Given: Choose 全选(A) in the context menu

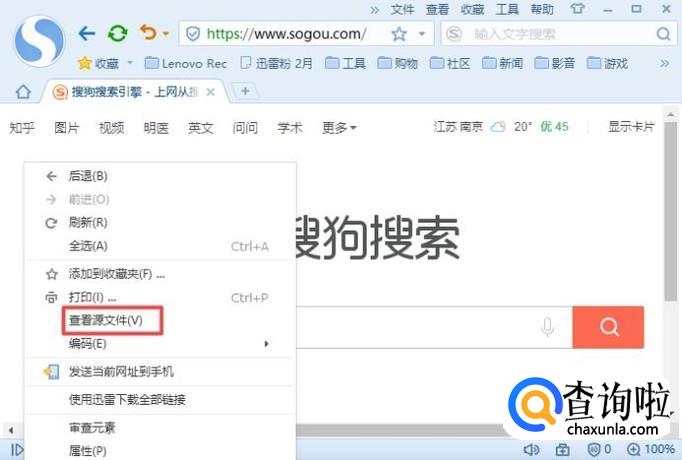Looking at the screenshot, I should 161,246.
